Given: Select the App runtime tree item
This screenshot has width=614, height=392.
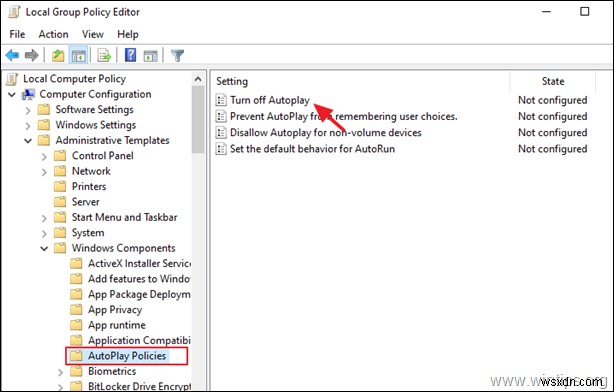Looking at the screenshot, I should coord(117,325).
